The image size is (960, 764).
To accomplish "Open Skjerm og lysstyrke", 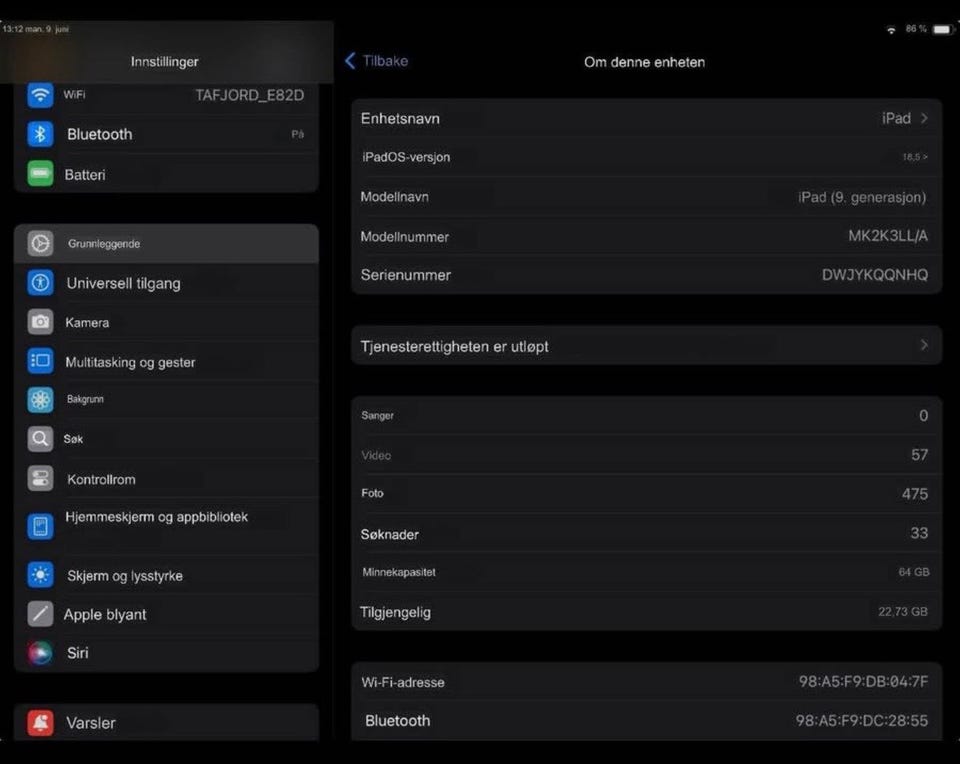I will pos(167,575).
